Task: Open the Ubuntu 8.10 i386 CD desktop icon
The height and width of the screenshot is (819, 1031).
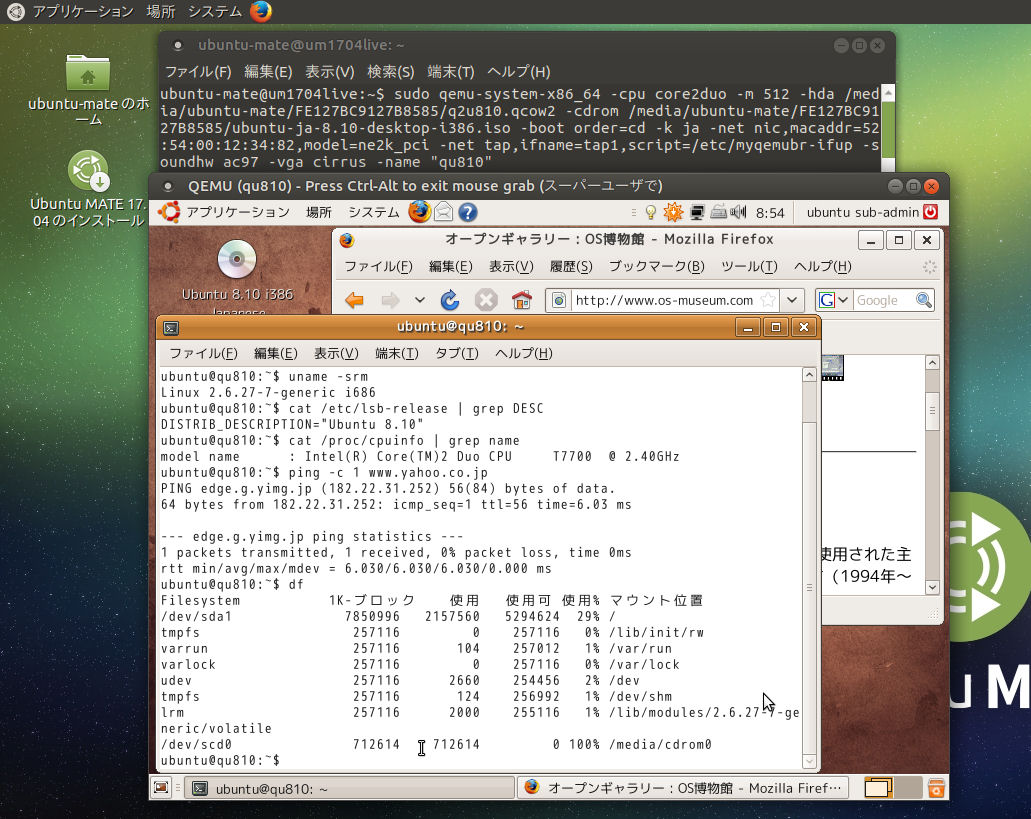Action: click(x=237, y=259)
